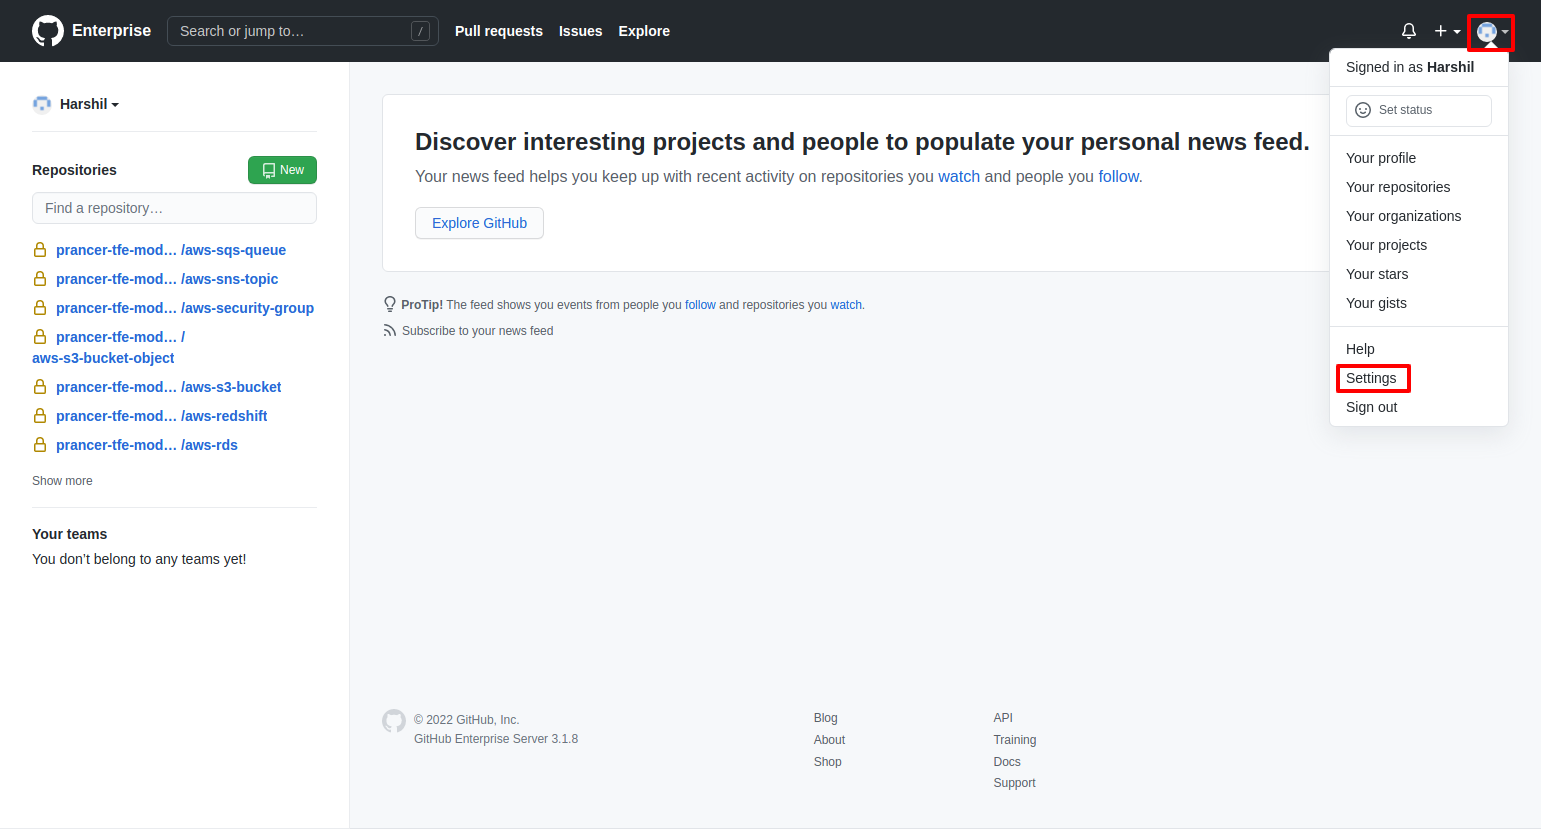Click the Enterprise label in header
This screenshot has height=831, width=1541.
click(111, 31)
